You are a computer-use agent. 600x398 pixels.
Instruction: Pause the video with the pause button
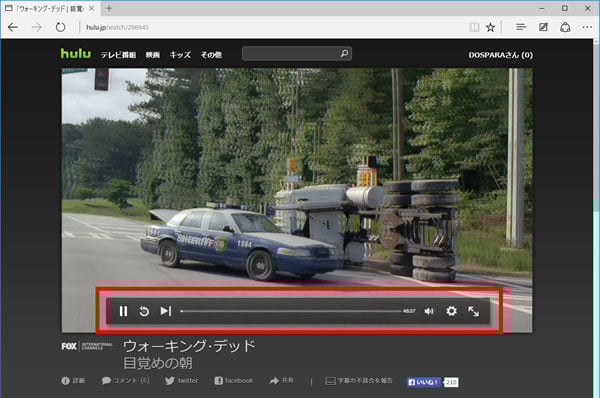(x=123, y=311)
